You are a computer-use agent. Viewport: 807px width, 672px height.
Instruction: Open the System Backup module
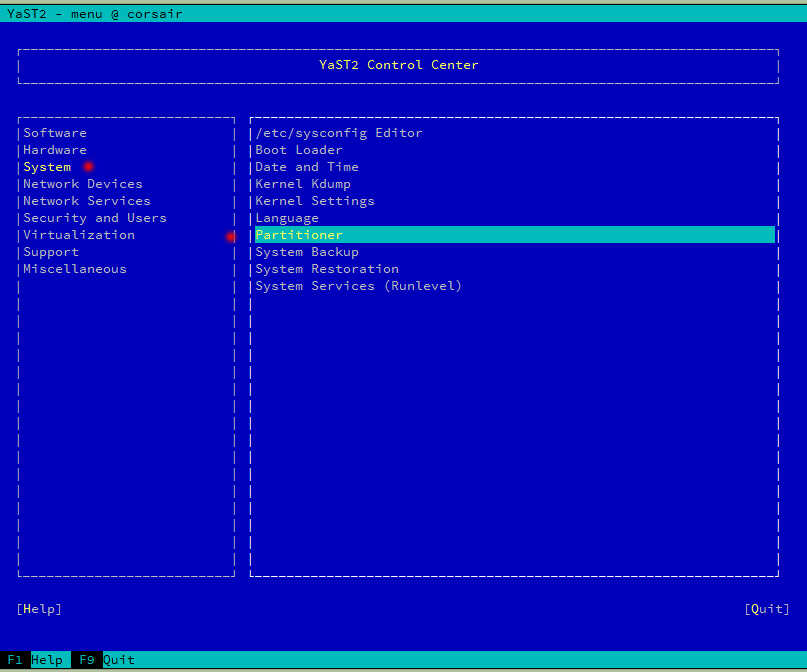pyautogui.click(x=307, y=252)
